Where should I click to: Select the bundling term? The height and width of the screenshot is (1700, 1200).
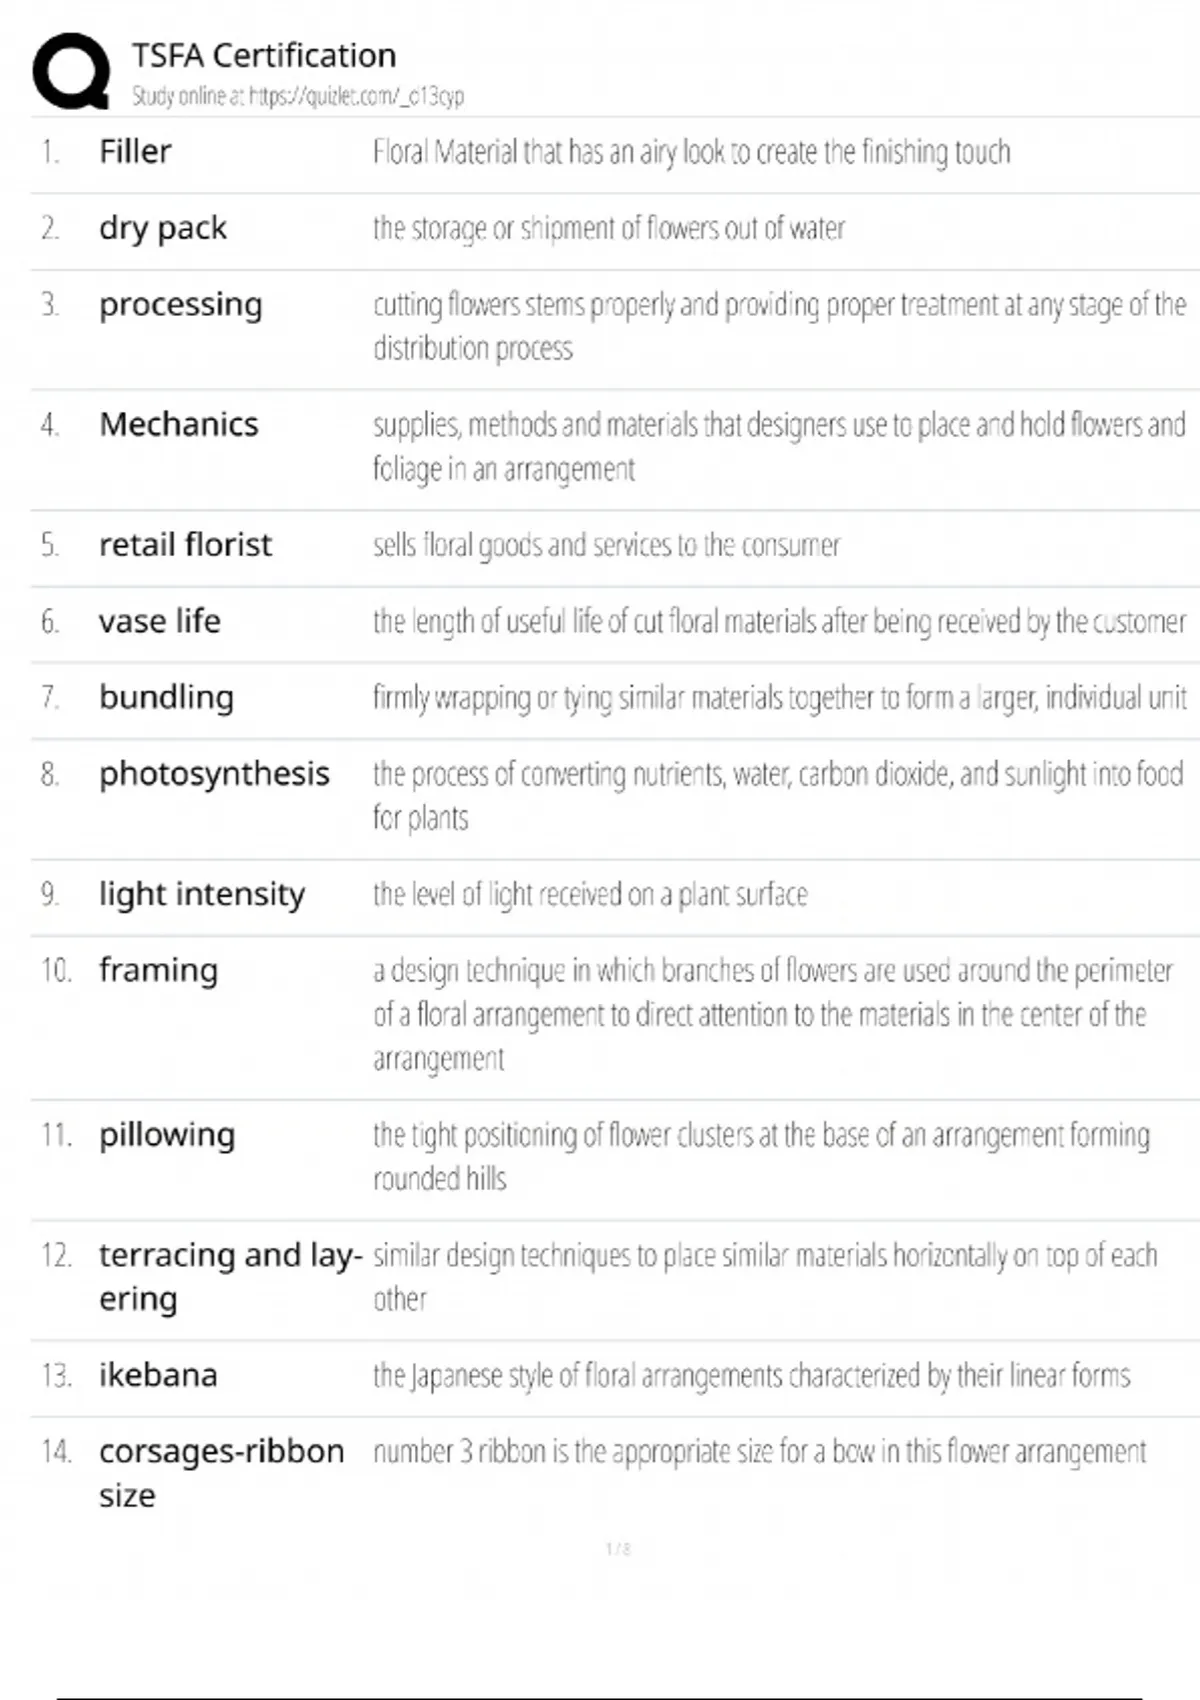tap(166, 697)
